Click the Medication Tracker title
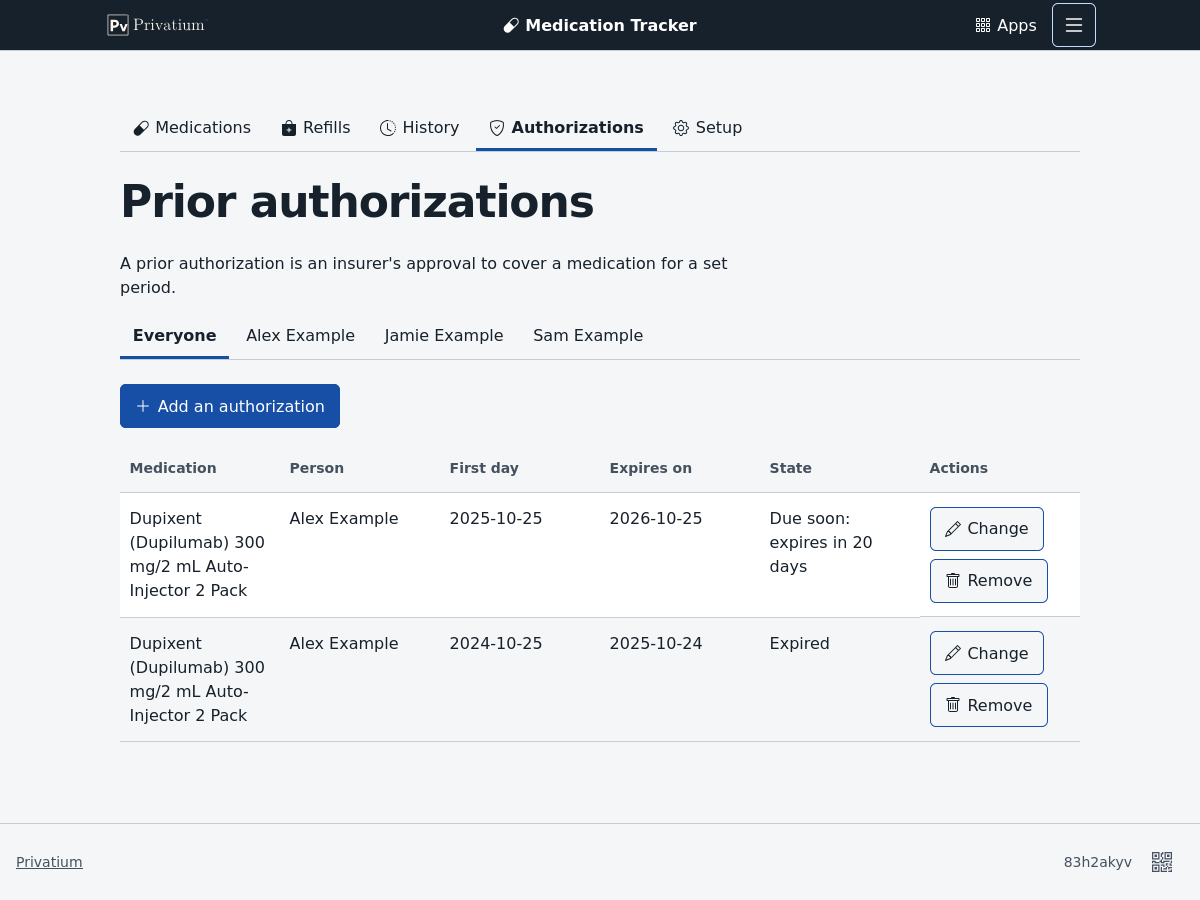This screenshot has width=1200, height=900. pyautogui.click(x=611, y=26)
